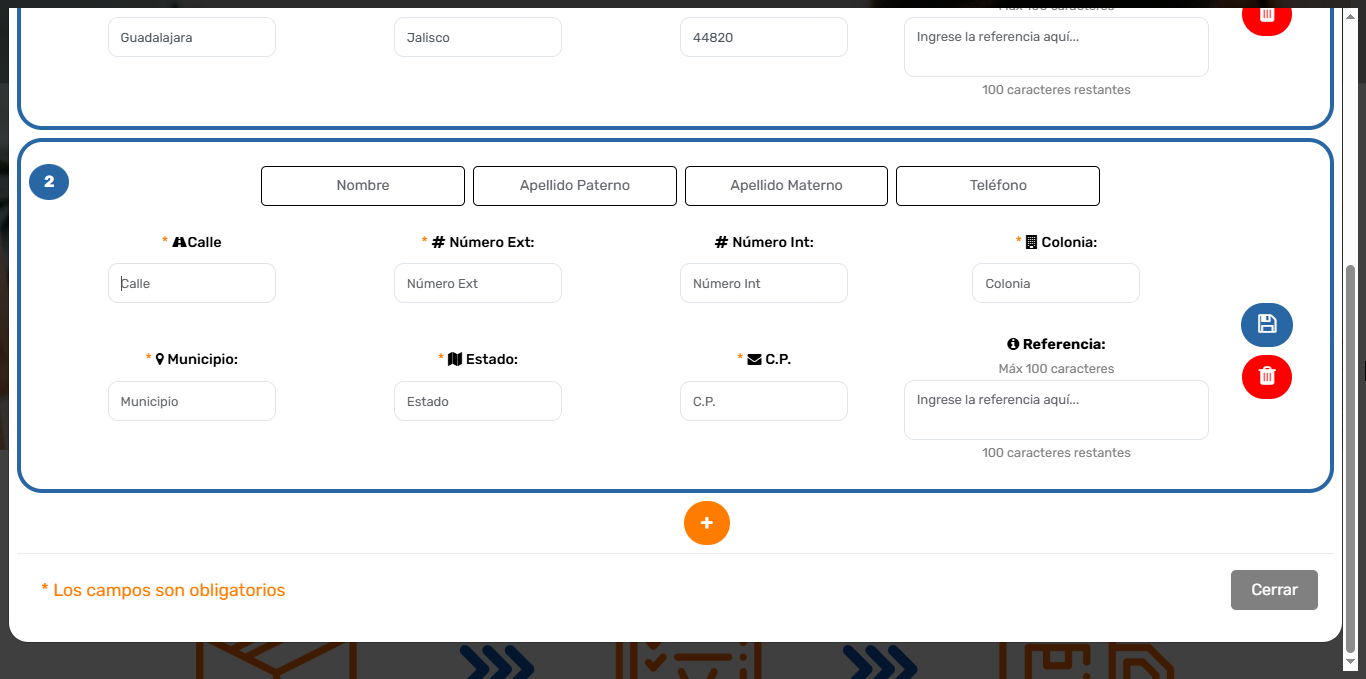The image size is (1366, 679).
Task: Click the hash icon beside the Número Int label
Action: 721,242
